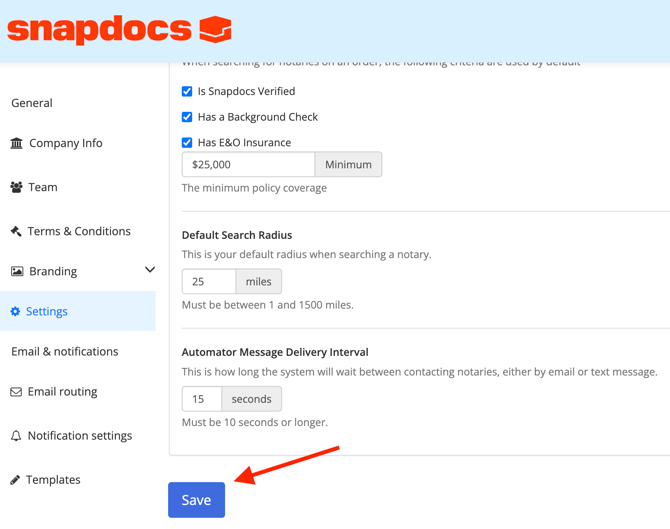The height and width of the screenshot is (529, 670).
Task: Open the General section
Action: [32, 103]
